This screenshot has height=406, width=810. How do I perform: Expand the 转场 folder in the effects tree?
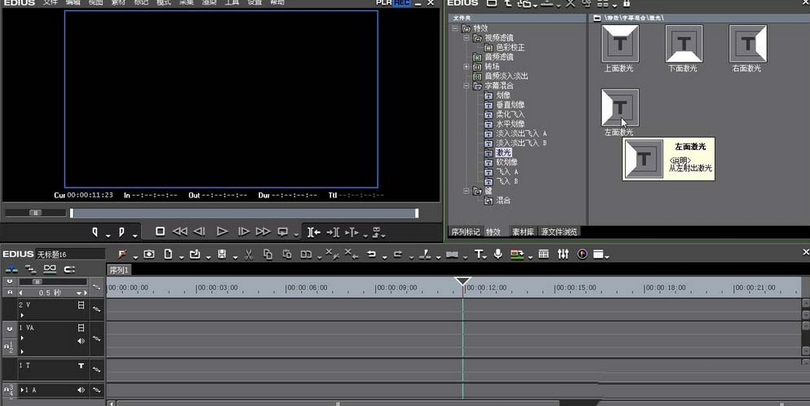click(x=465, y=66)
